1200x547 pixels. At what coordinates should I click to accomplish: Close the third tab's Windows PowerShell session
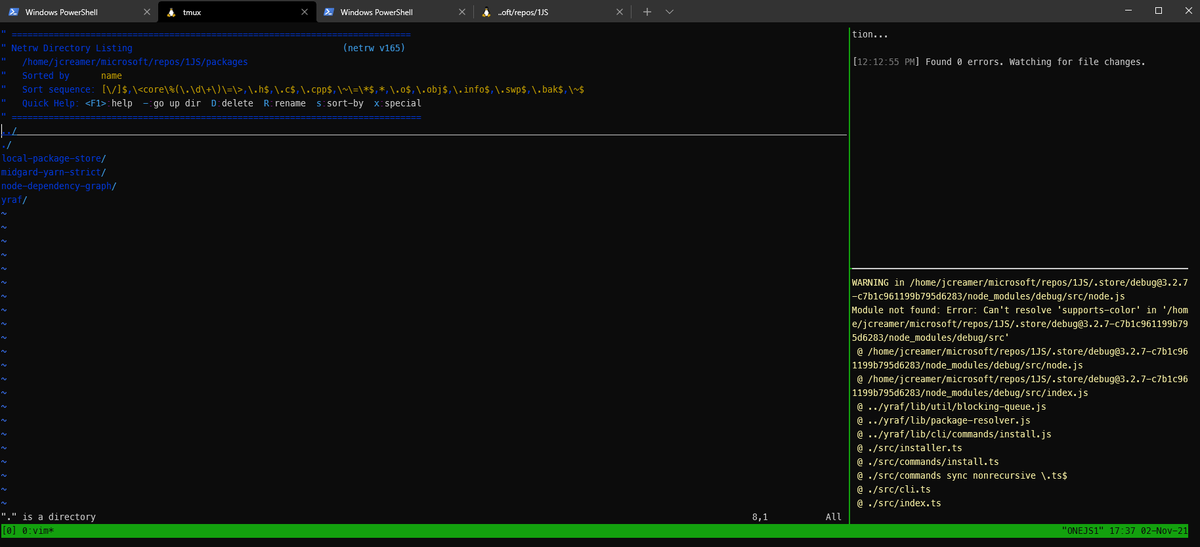pyautogui.click(x=461, y=12)
